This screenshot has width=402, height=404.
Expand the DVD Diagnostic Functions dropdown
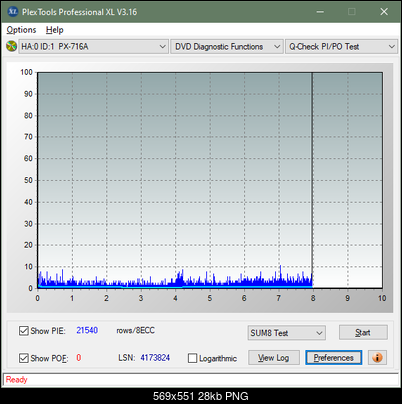tap(227, 47)
